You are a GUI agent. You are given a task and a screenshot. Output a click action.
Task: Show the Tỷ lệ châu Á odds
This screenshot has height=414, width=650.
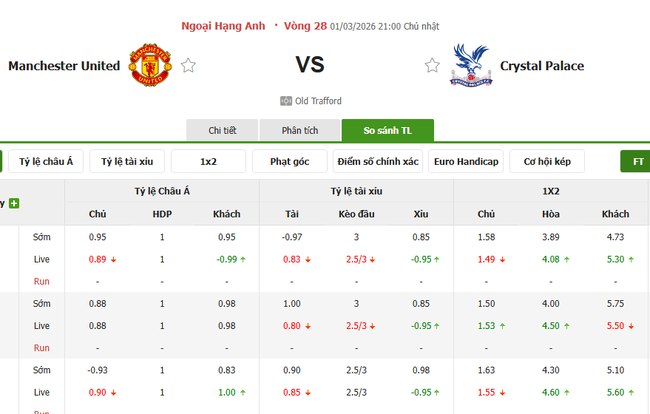46,162
